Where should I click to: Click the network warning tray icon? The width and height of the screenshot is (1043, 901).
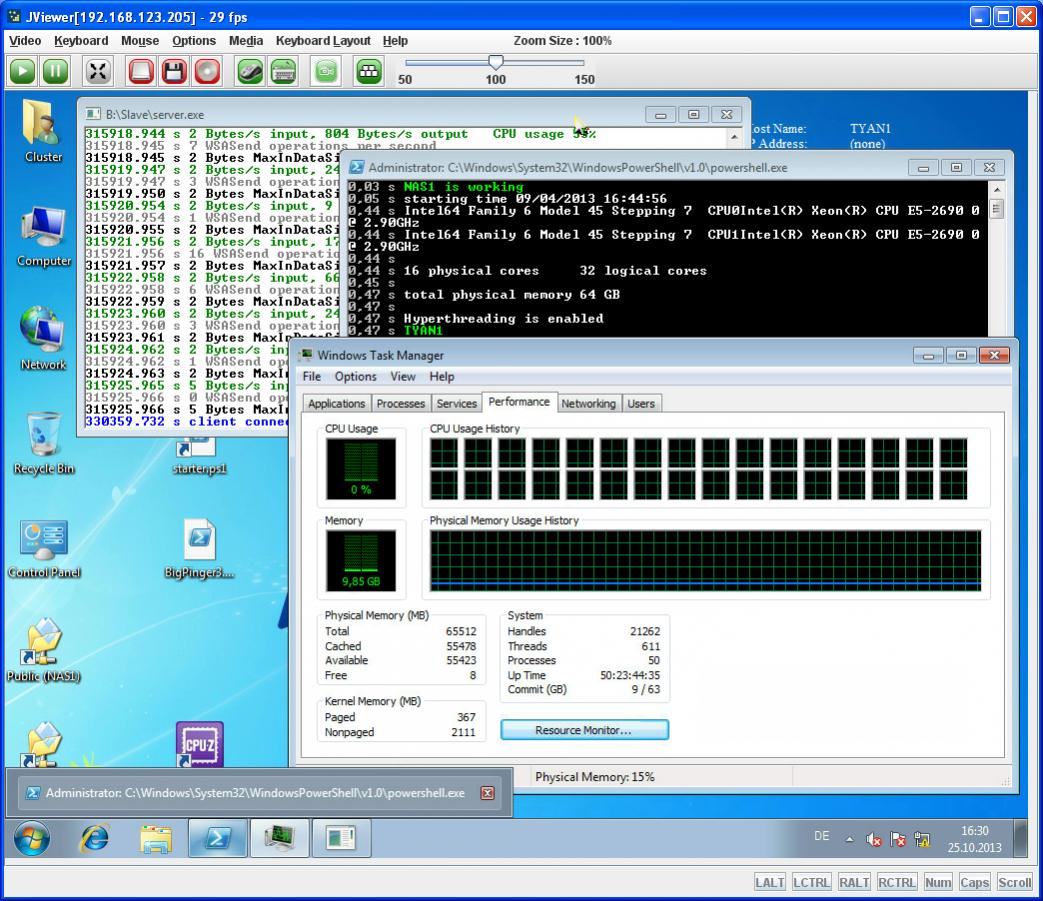coord(922,840)
